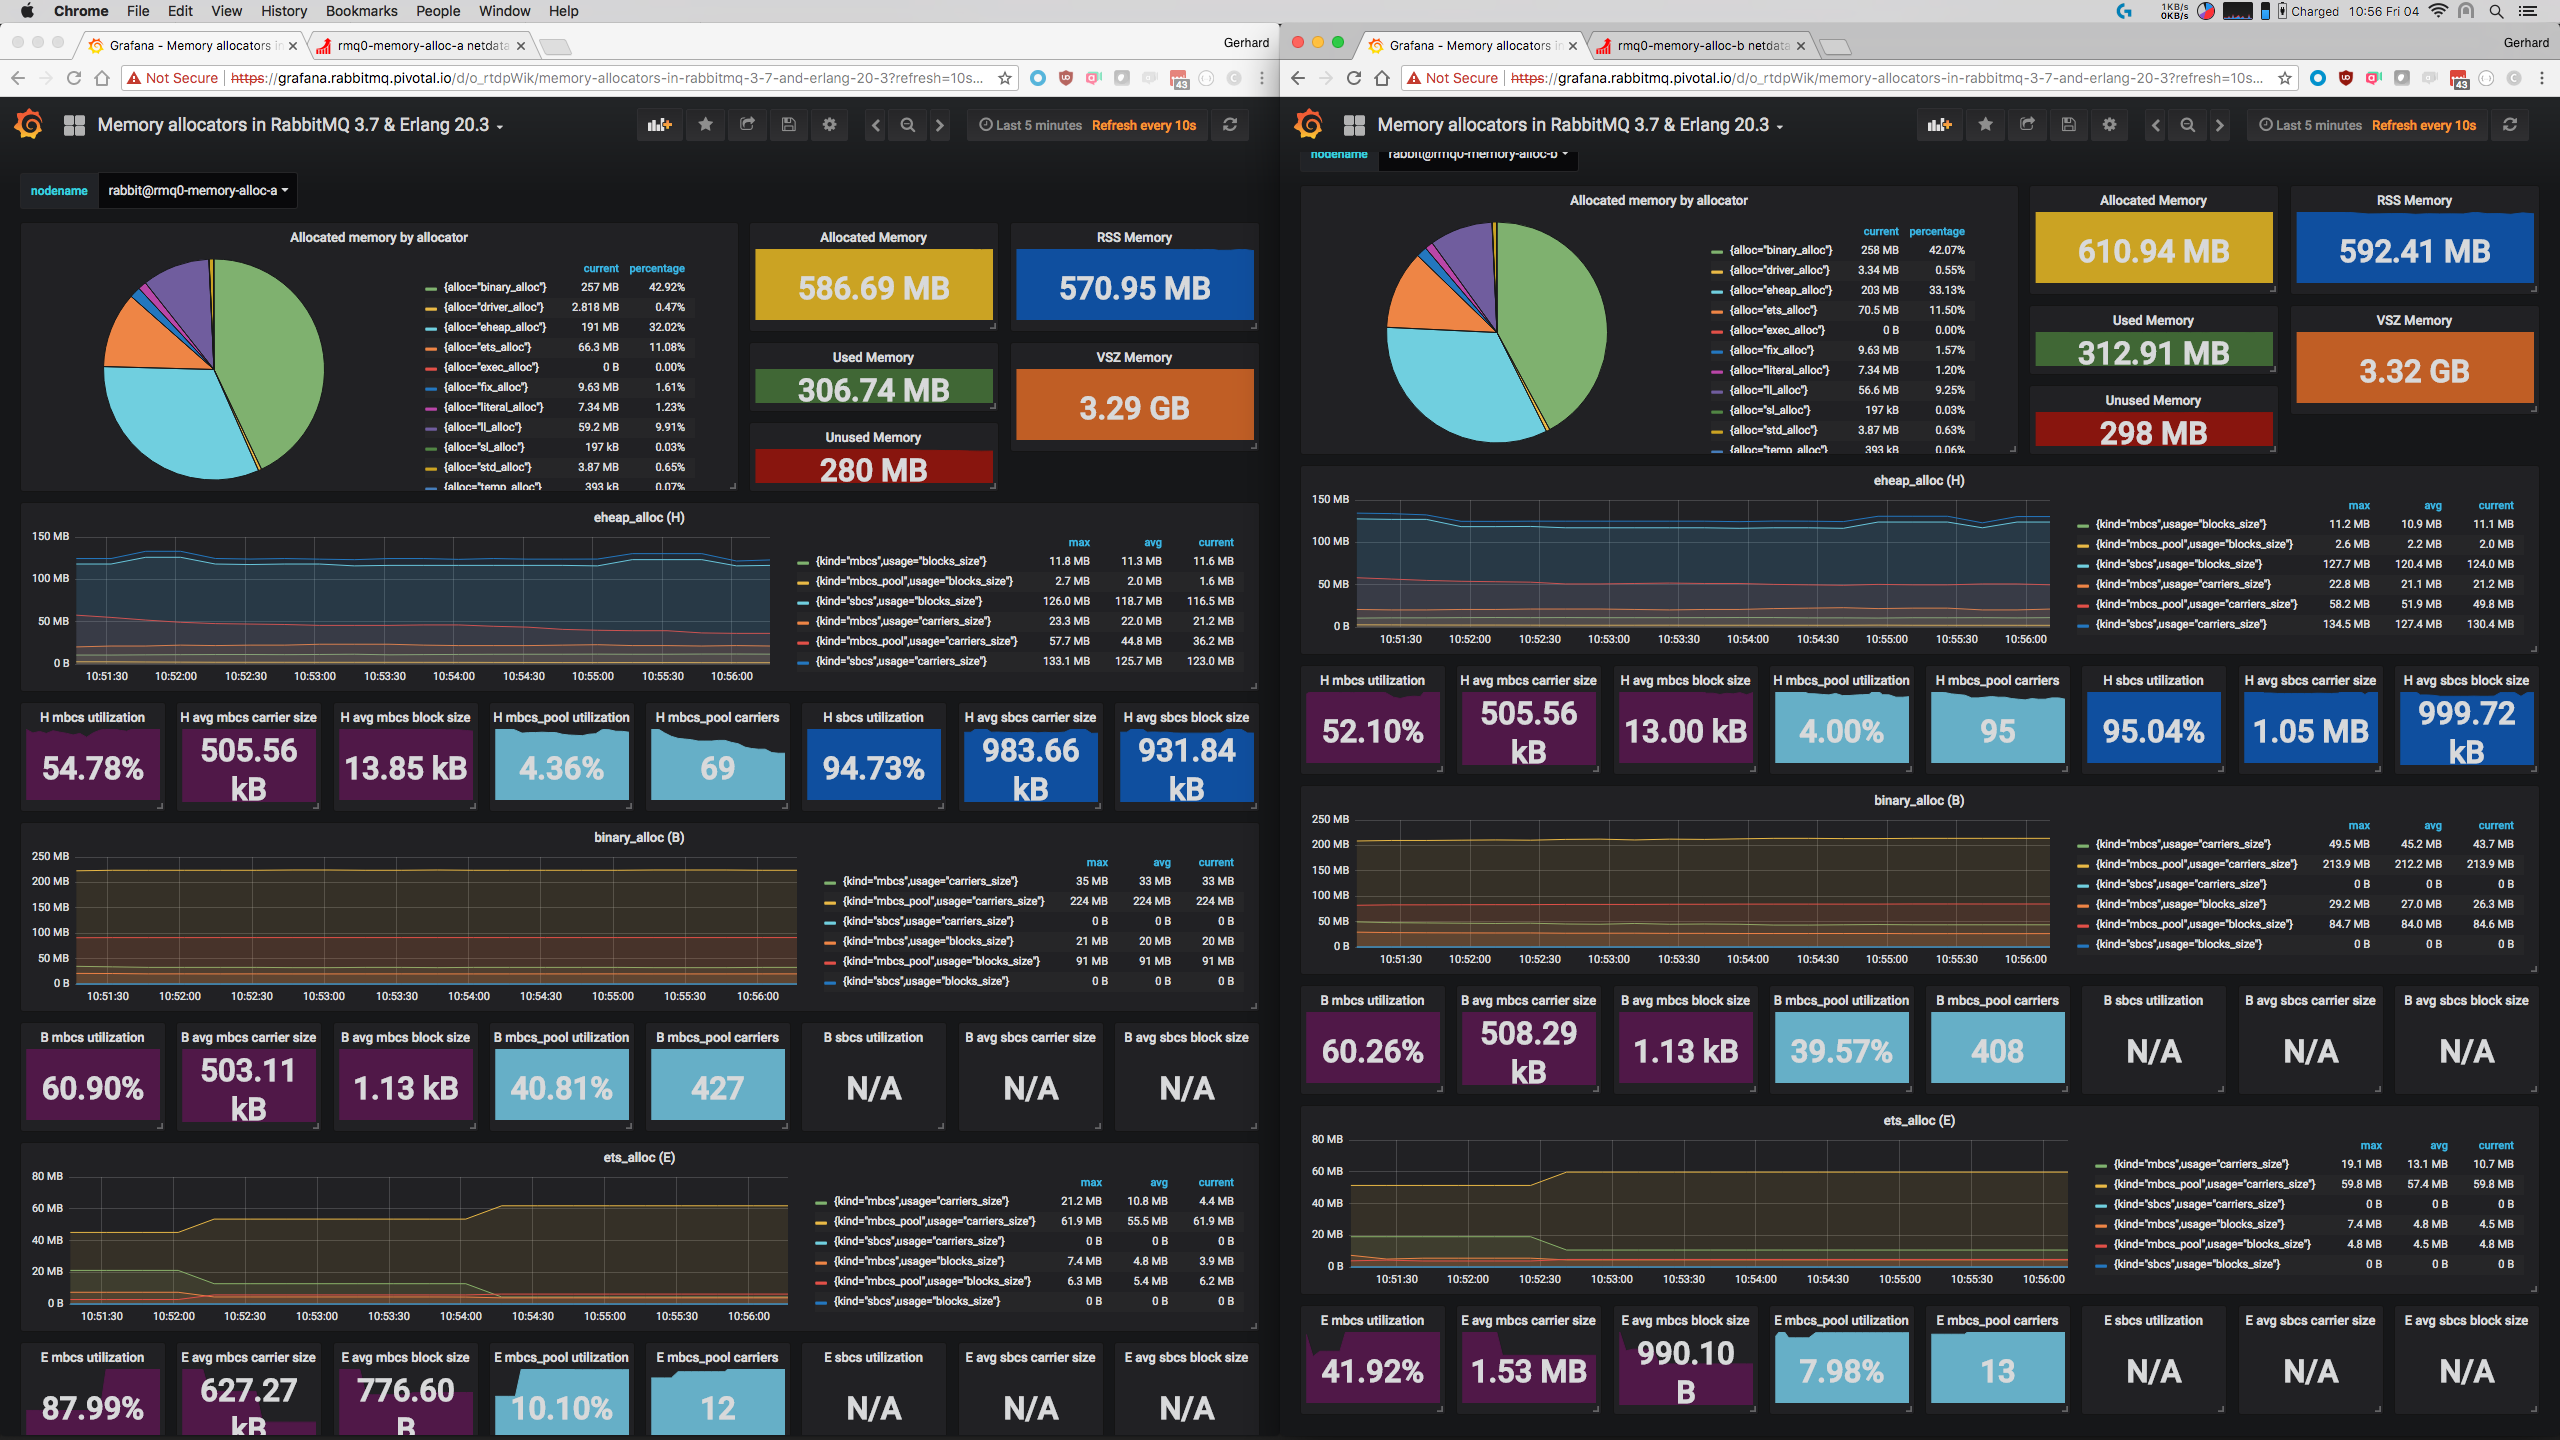The image size is (2560, 1440).
Task: Open Chrome menu dots in right window
Action: [2542, 78]
